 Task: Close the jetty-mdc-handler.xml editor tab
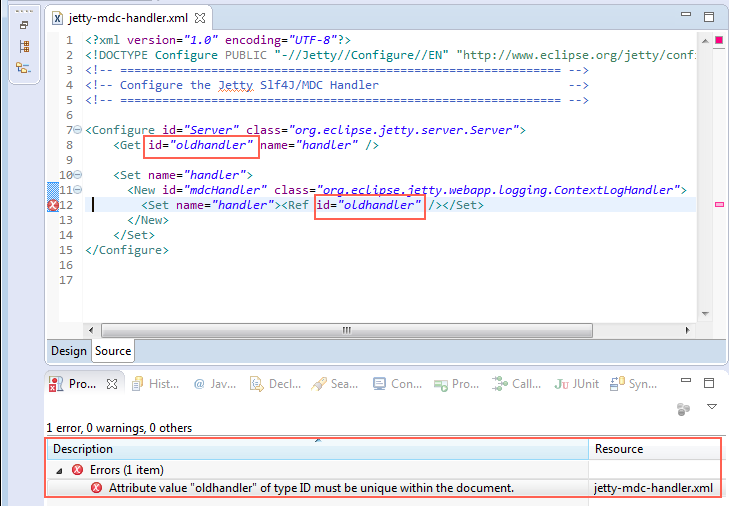click(200, 18)
